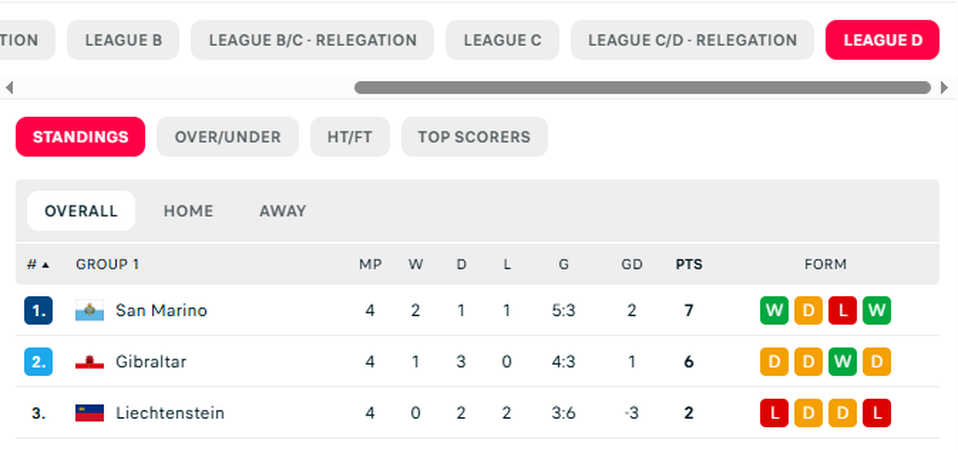The height and width of the screenshot is (450, 958).
Task: Click San Marino's red L form badge
Action: pos(842,311)
